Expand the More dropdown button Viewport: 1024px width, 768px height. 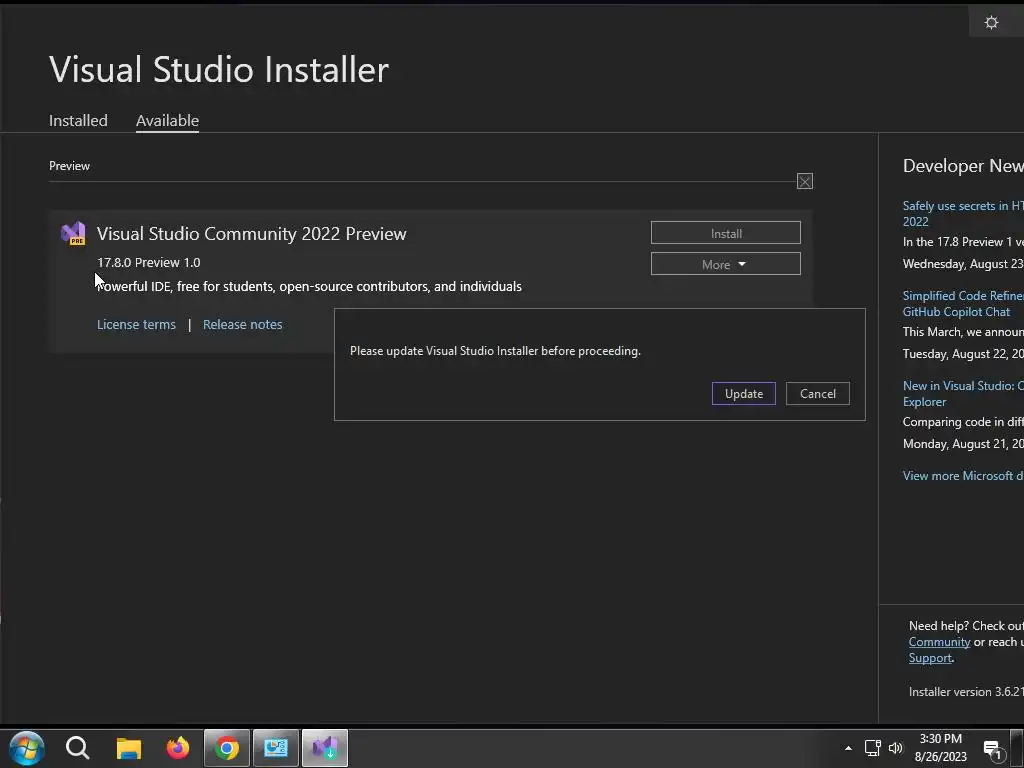[x=726, y=264]
